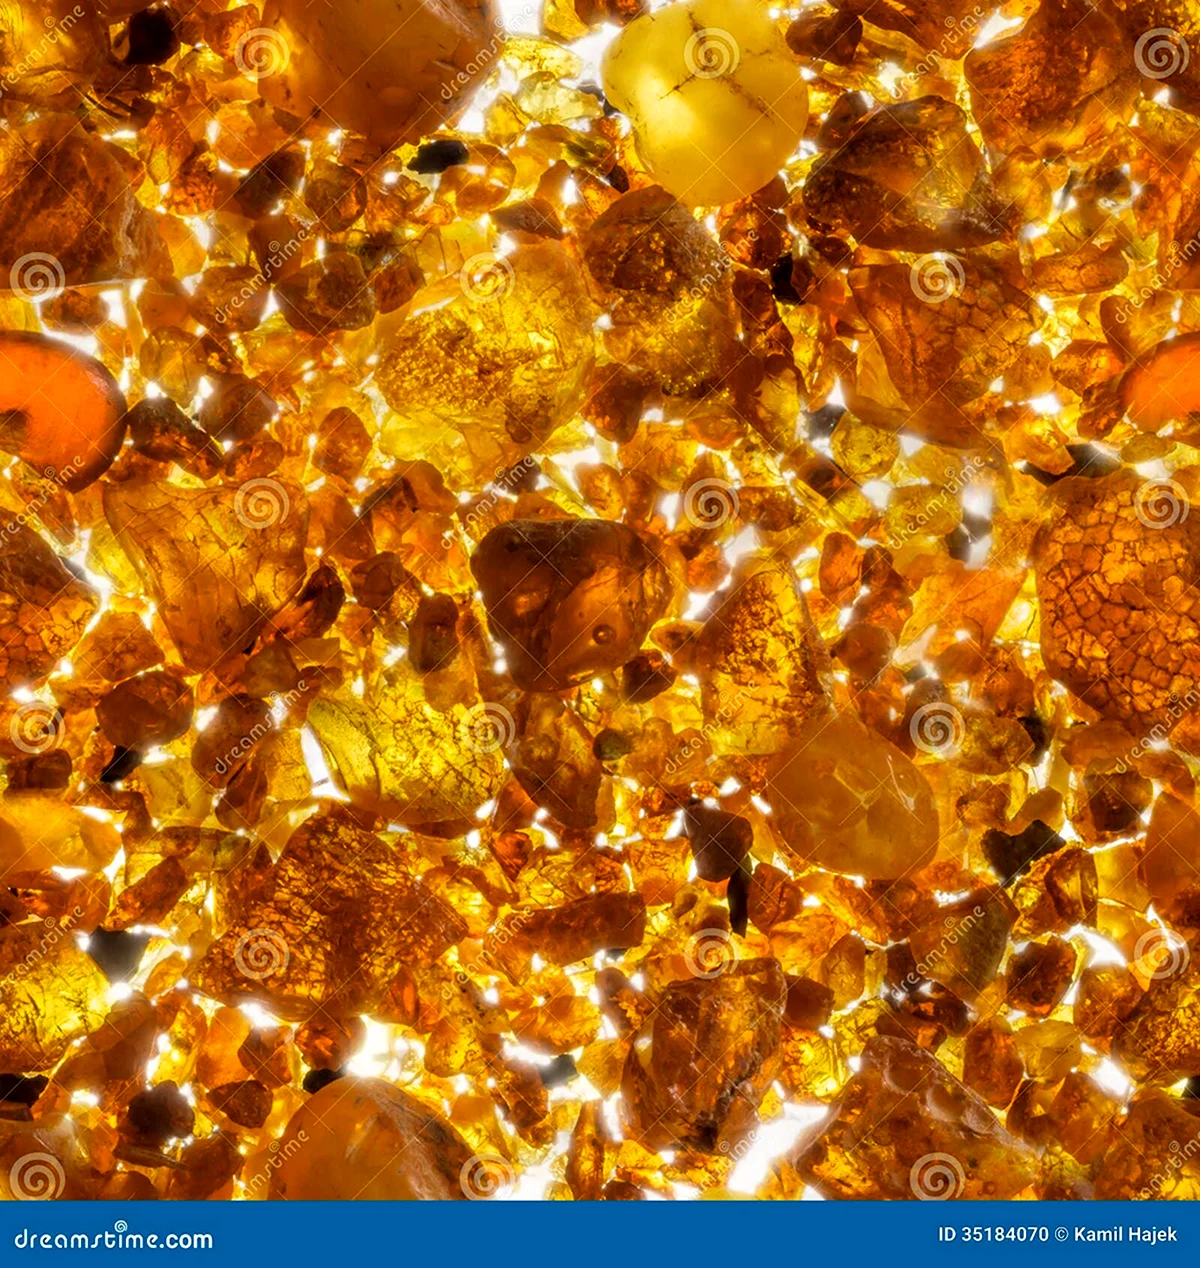The width and height of the screenshot is (1200, 1268).
Task: Click watermark spiral on pale yellow stone
Action: coord(710,53)
